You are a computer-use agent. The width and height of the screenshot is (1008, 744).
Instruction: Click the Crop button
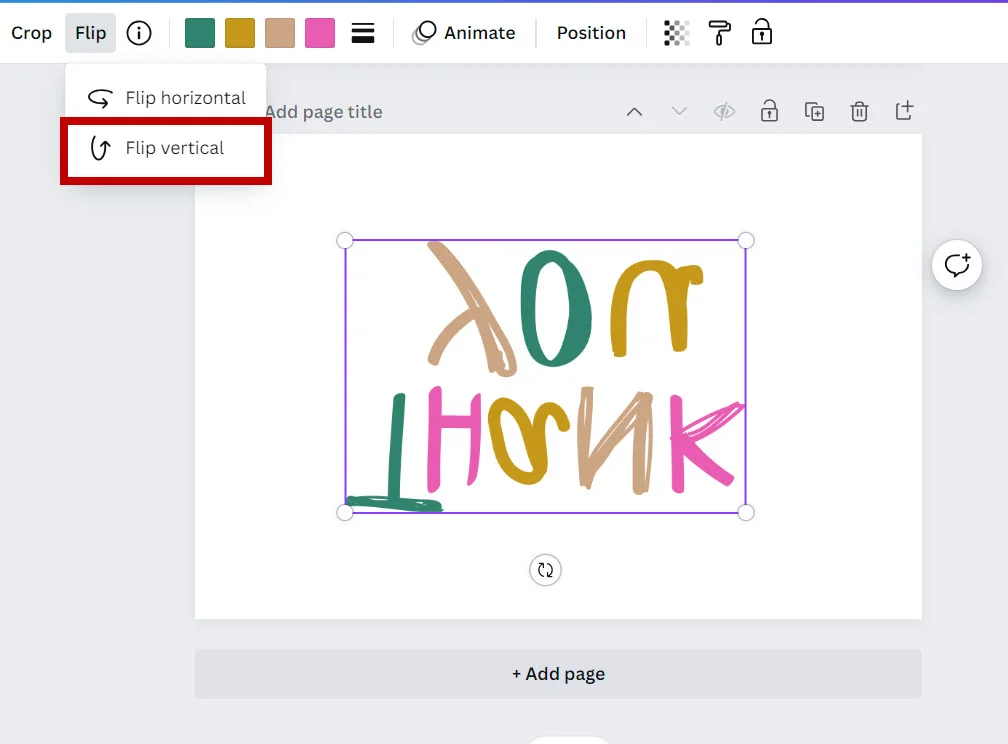(30, 32)
